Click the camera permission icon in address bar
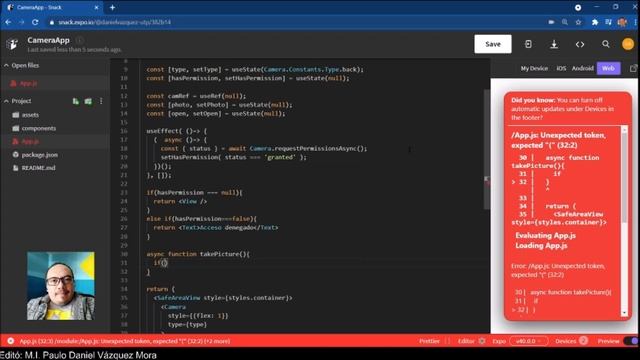The image size is (640, 360). (551, 22)
